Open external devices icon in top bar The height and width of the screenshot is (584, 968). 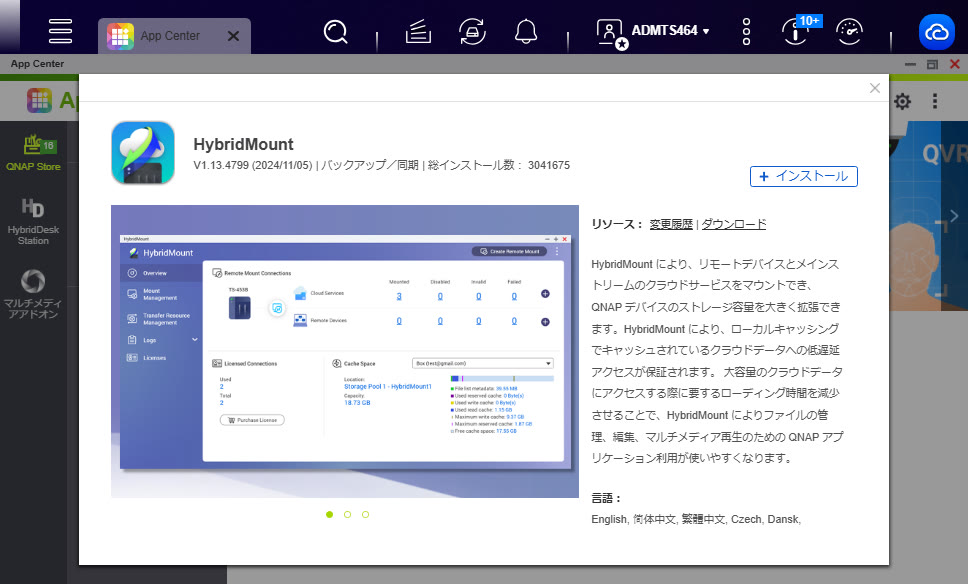tap(471, 32)
